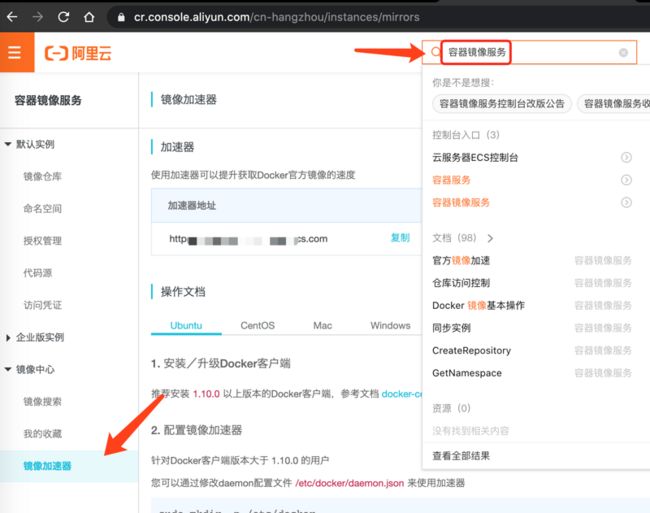
Task: Reload the page with the refresh icon
Action: click(63, 17)
